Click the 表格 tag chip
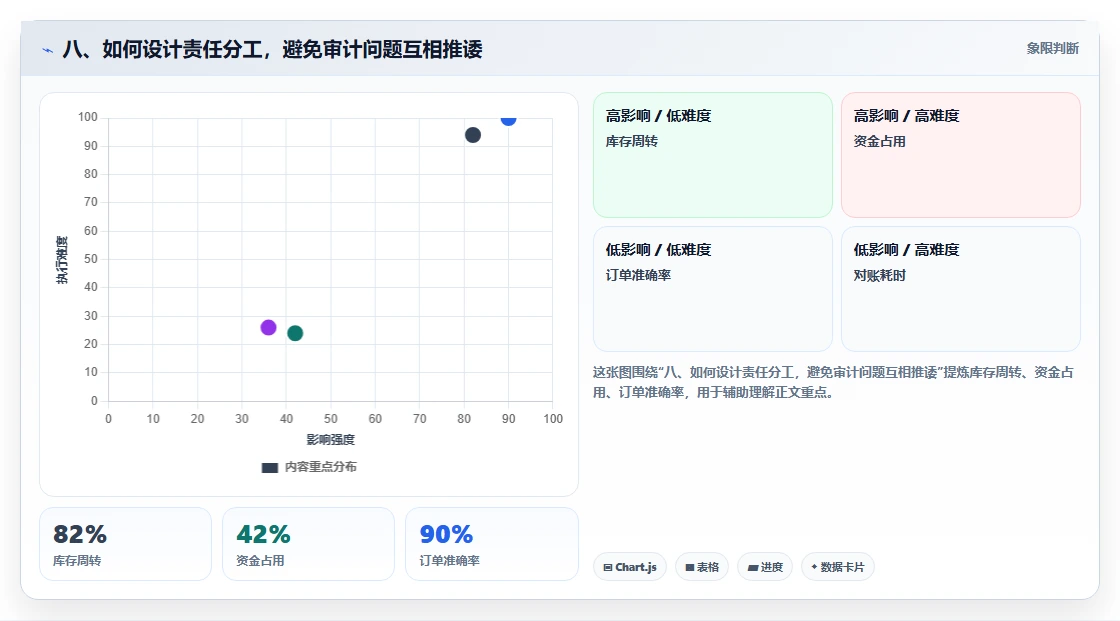This screenshot has width=1120, height=621. (x=702, y=567)
